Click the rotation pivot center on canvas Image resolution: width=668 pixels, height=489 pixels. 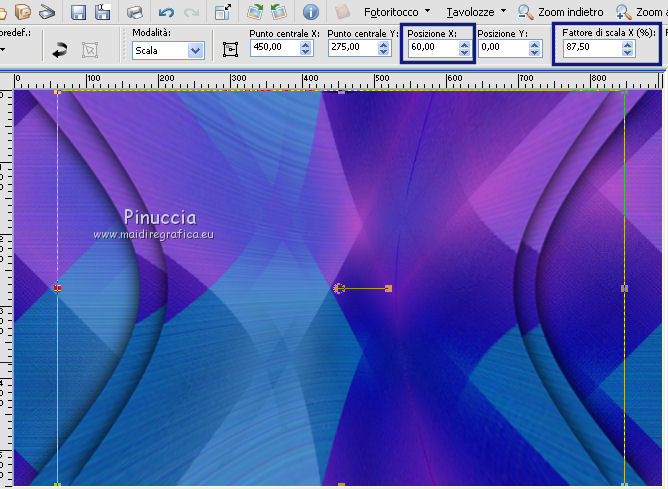click(339, 289)
